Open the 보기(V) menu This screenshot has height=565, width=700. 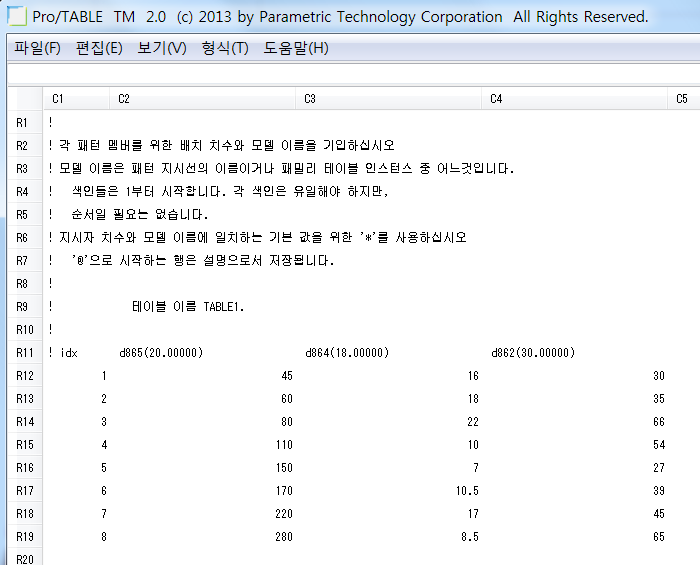pos(162,48)
